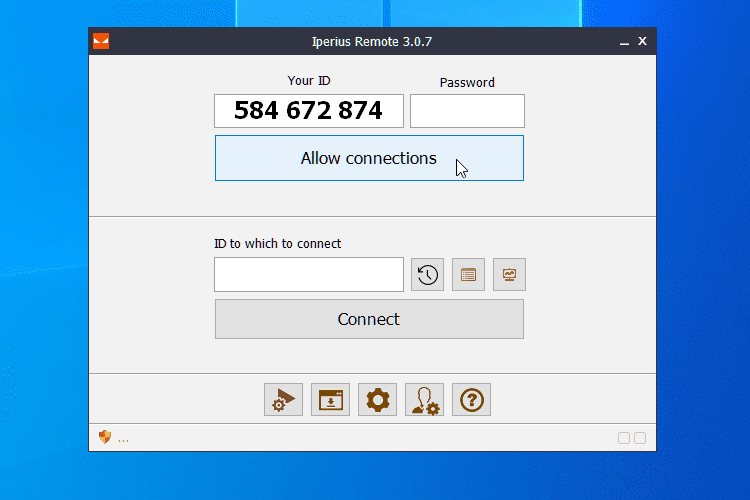Viewport: 750px width, 500px height.
Task: Open the help question mark icon
Action: click(x=471, y=400)
